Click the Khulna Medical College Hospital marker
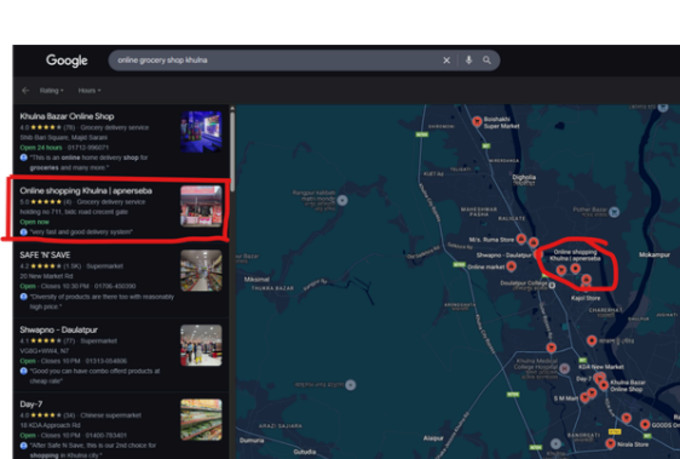Screen dimensions: 680x459 coord(564,368)
